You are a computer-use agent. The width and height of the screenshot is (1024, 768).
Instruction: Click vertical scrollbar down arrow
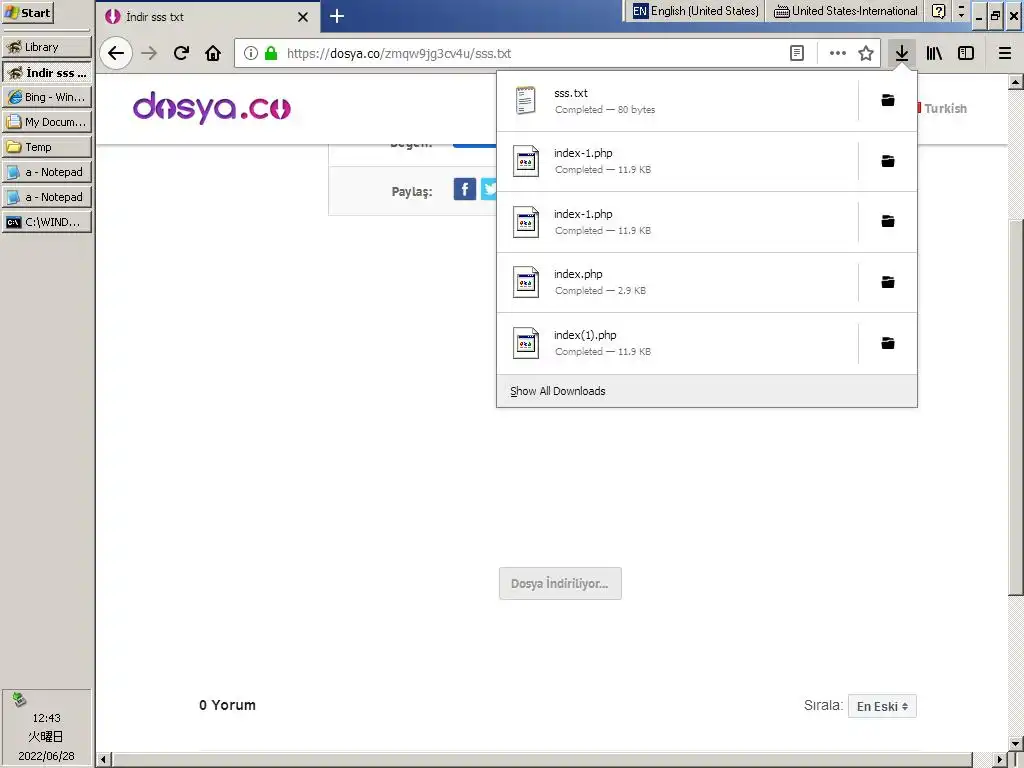[x=1016, y=743]
